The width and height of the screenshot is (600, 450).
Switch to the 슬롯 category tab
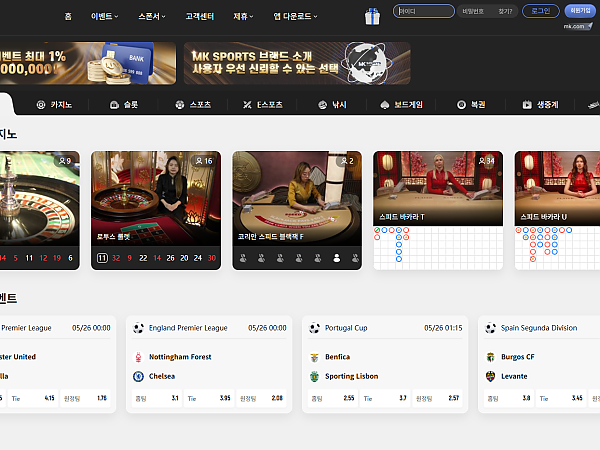tap(124, 104)
